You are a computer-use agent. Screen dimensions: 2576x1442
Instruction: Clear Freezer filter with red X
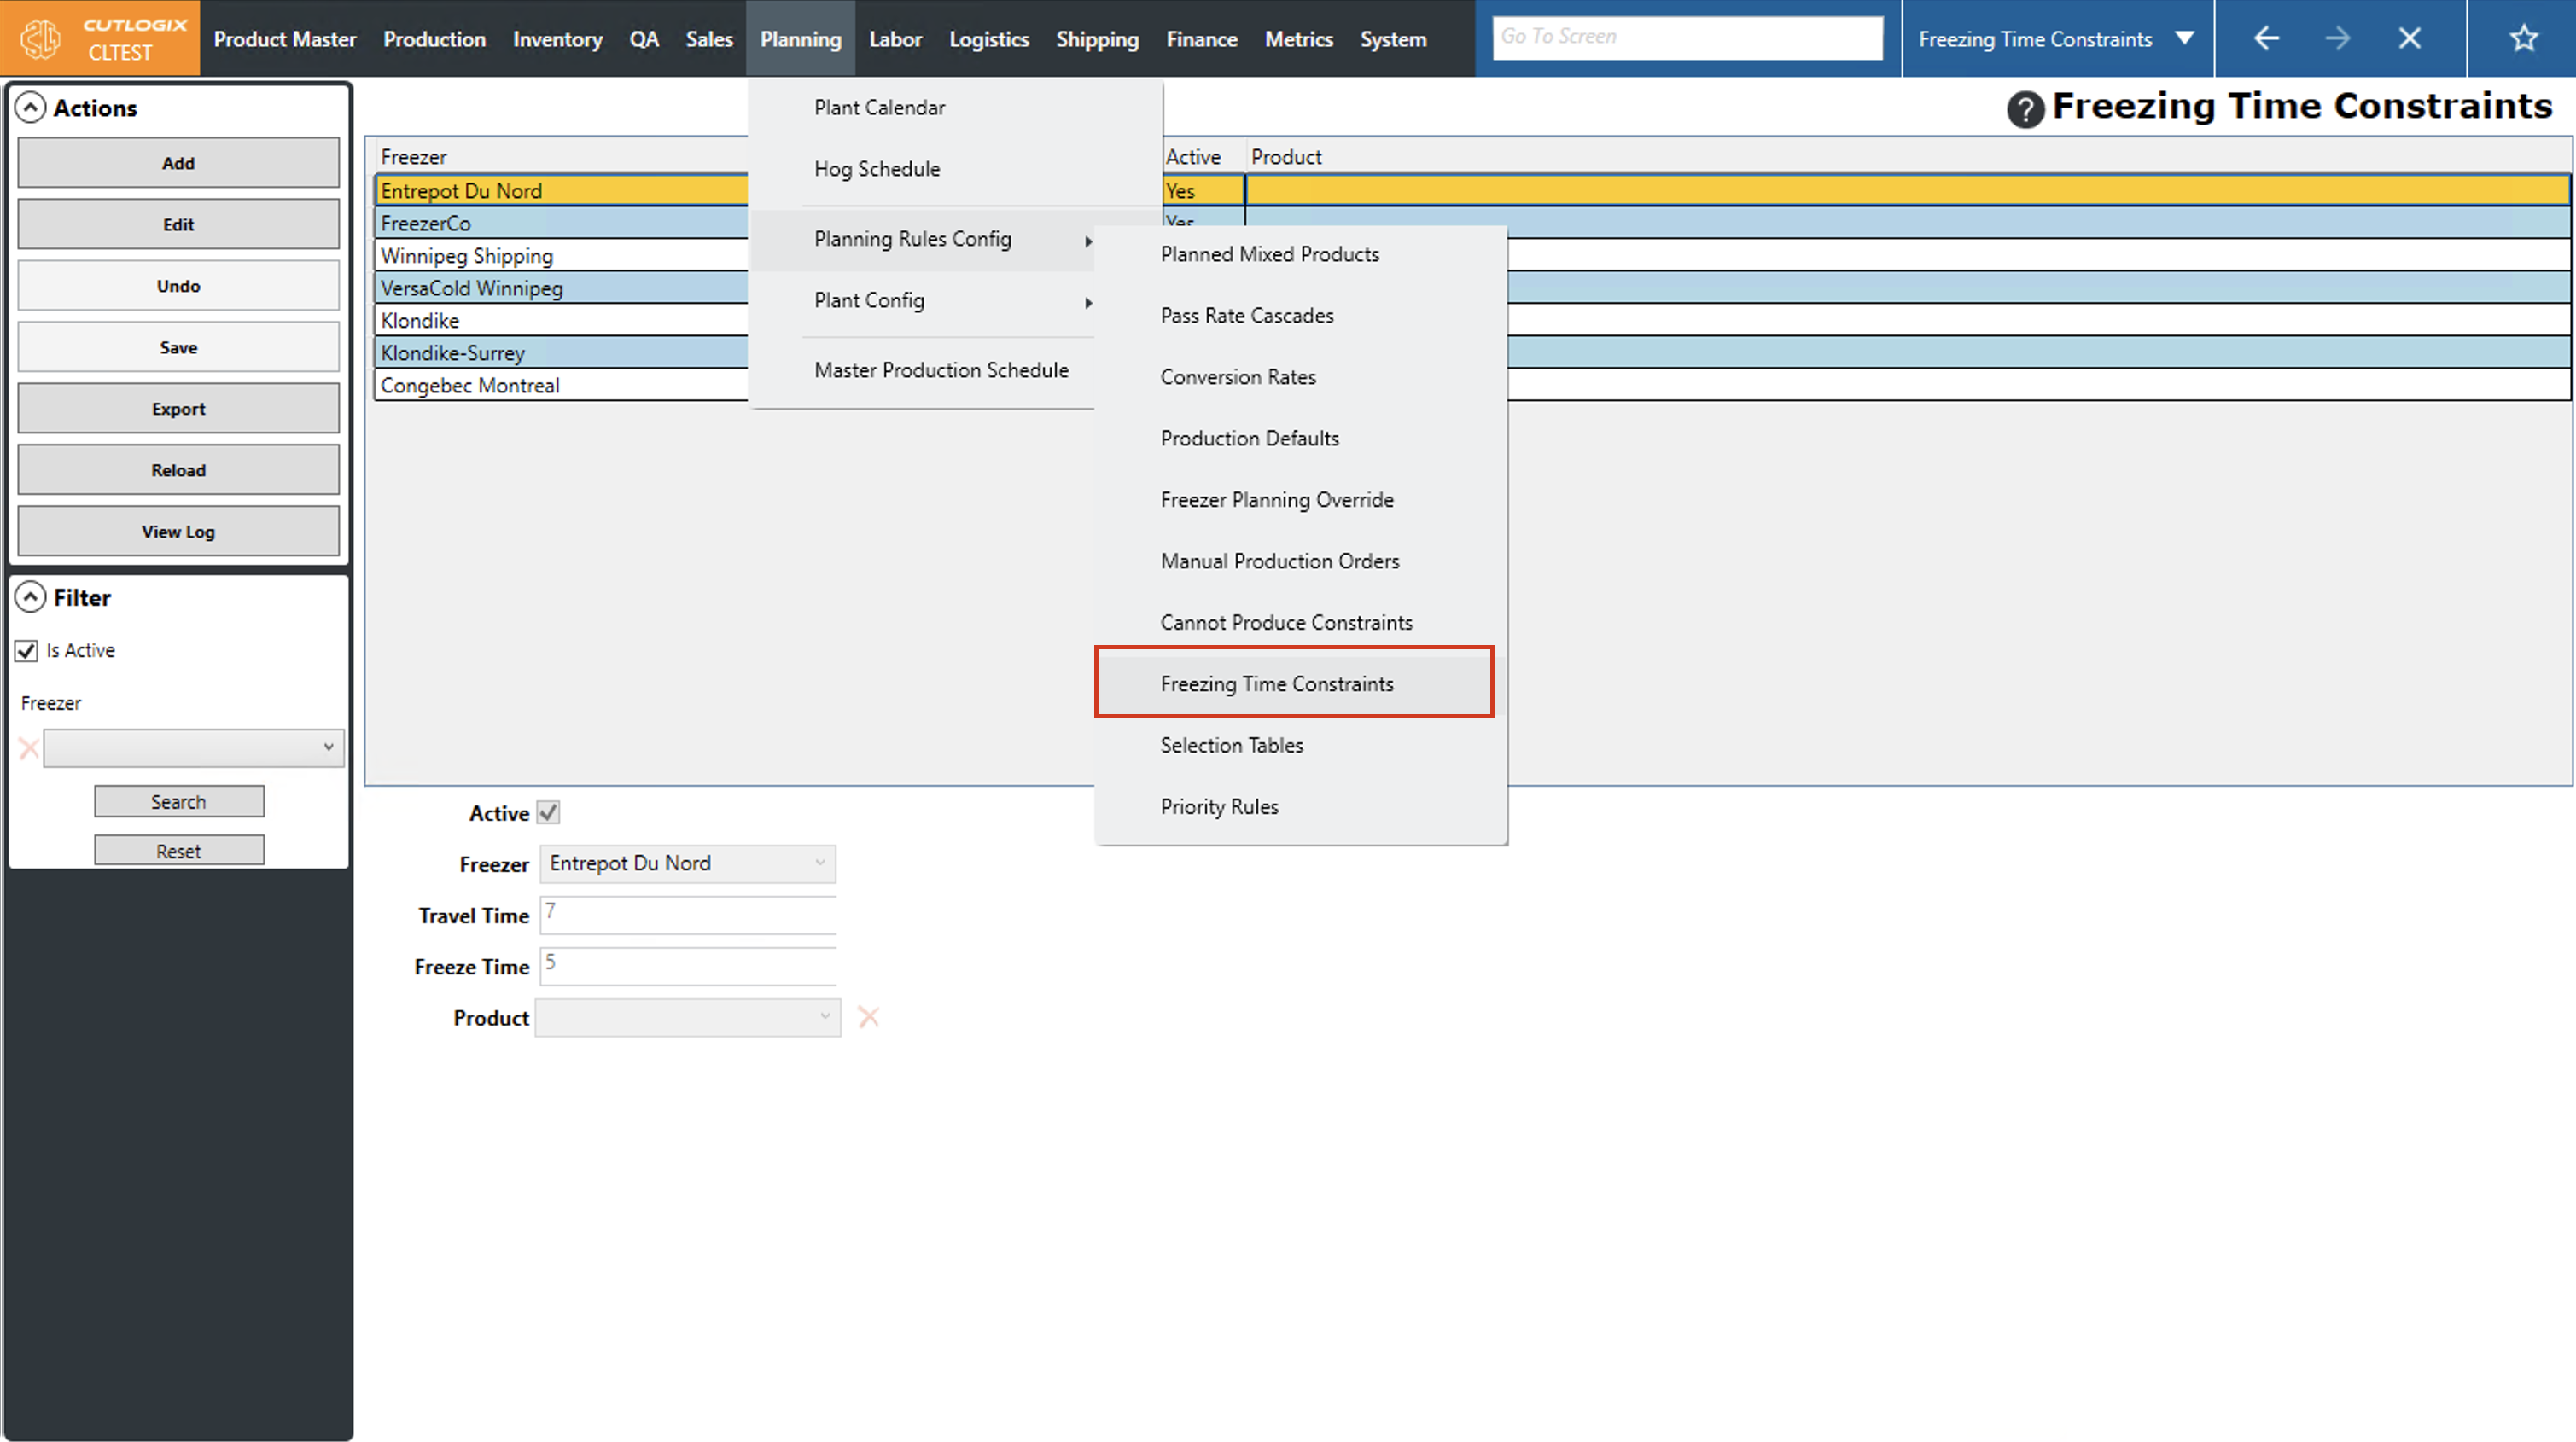point(29,748)
